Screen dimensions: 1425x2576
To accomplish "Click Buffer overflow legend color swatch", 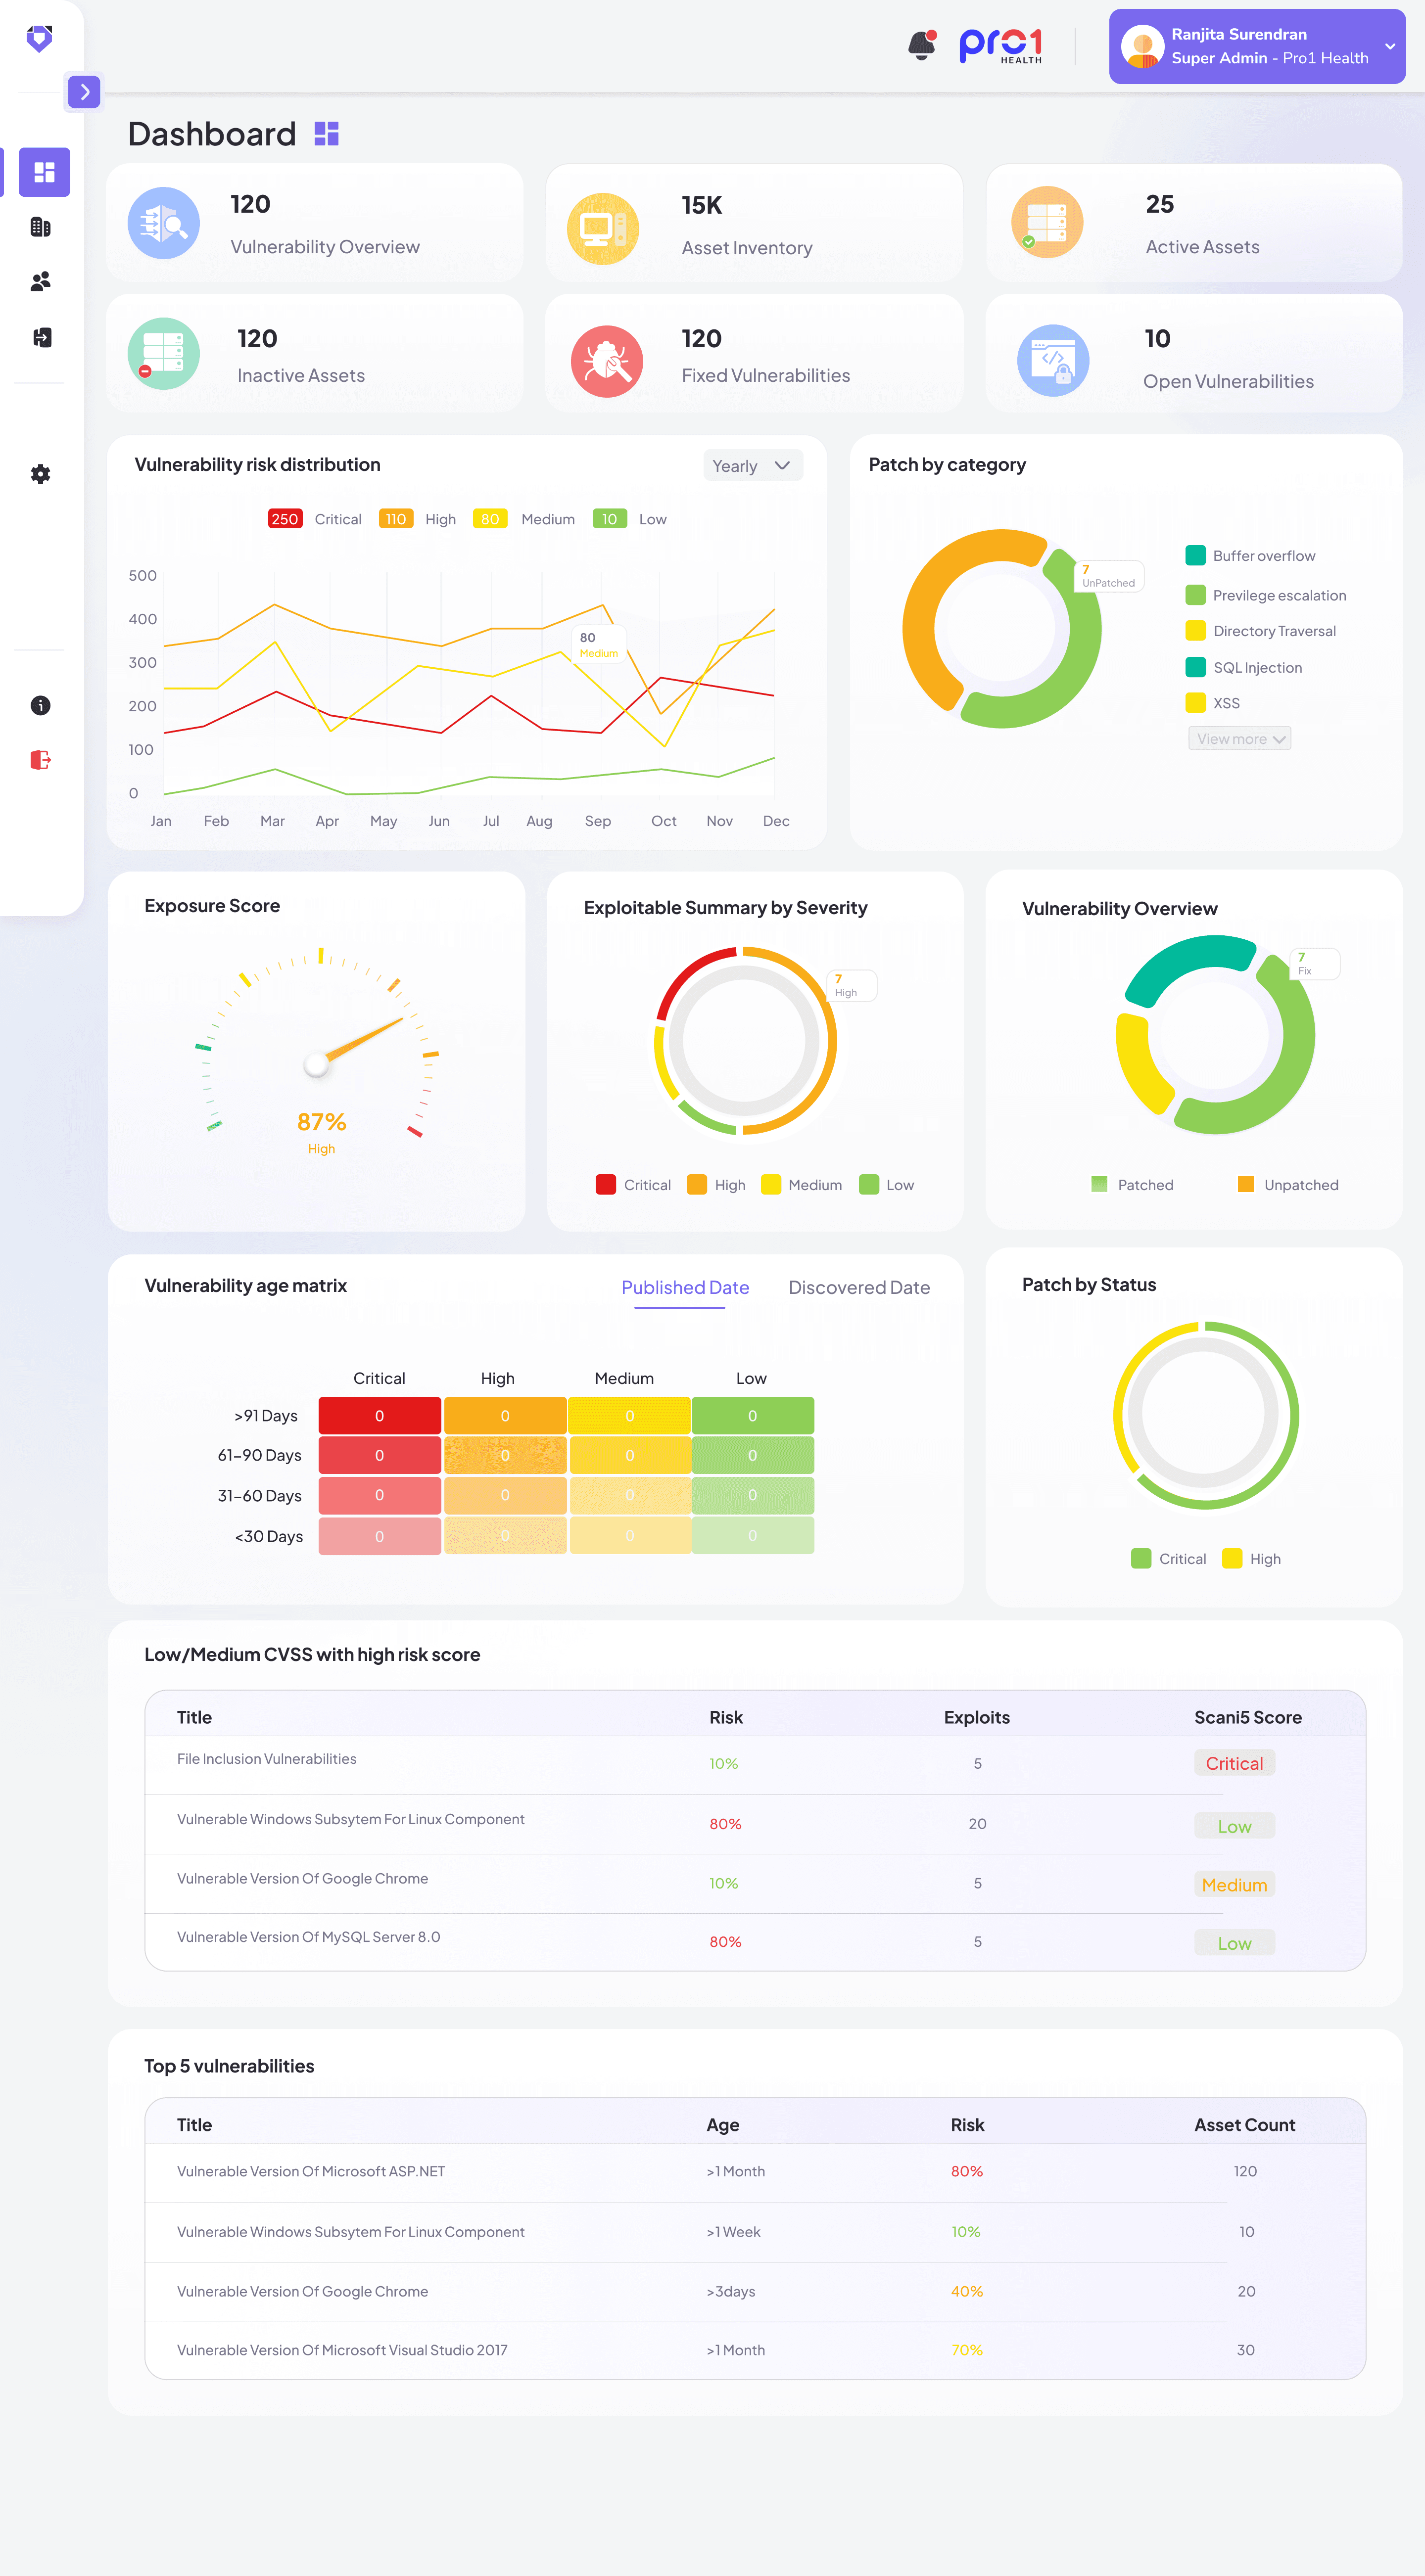I will click(x=1195, y=556).
